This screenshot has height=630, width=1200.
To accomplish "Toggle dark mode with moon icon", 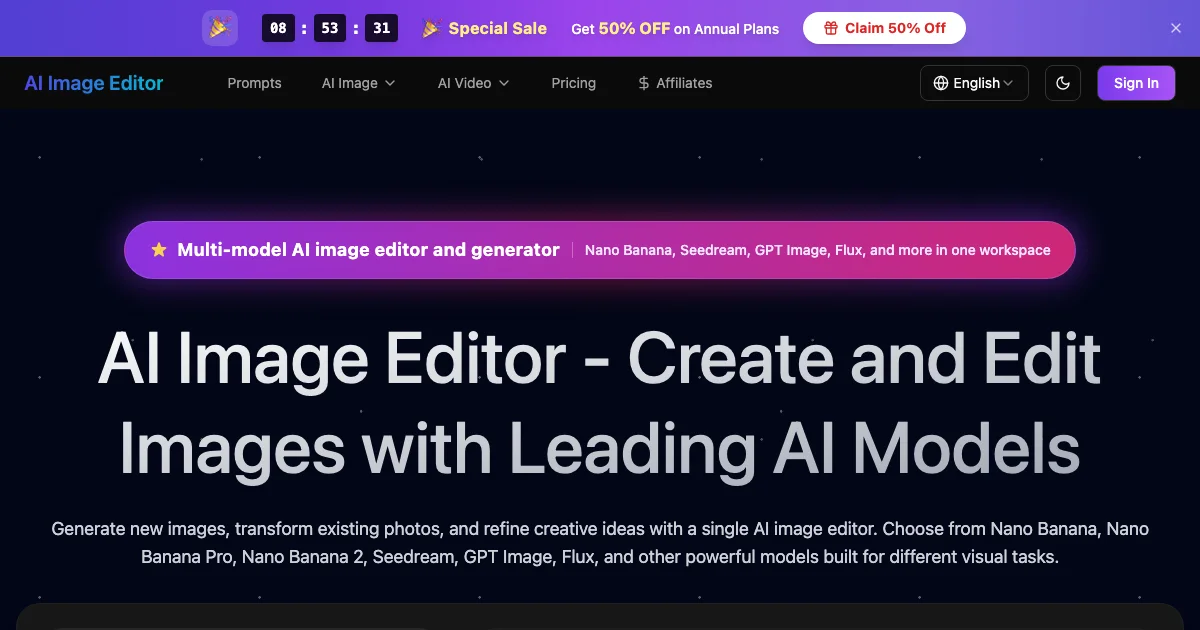I will coord(1063,83).
